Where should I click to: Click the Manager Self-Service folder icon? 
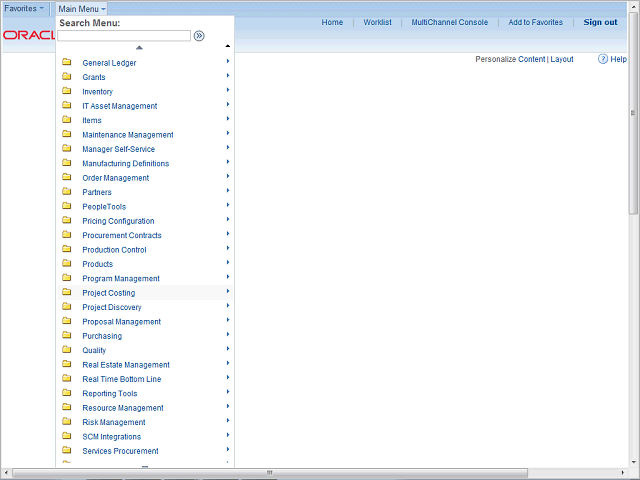click(x=67, y=148)
